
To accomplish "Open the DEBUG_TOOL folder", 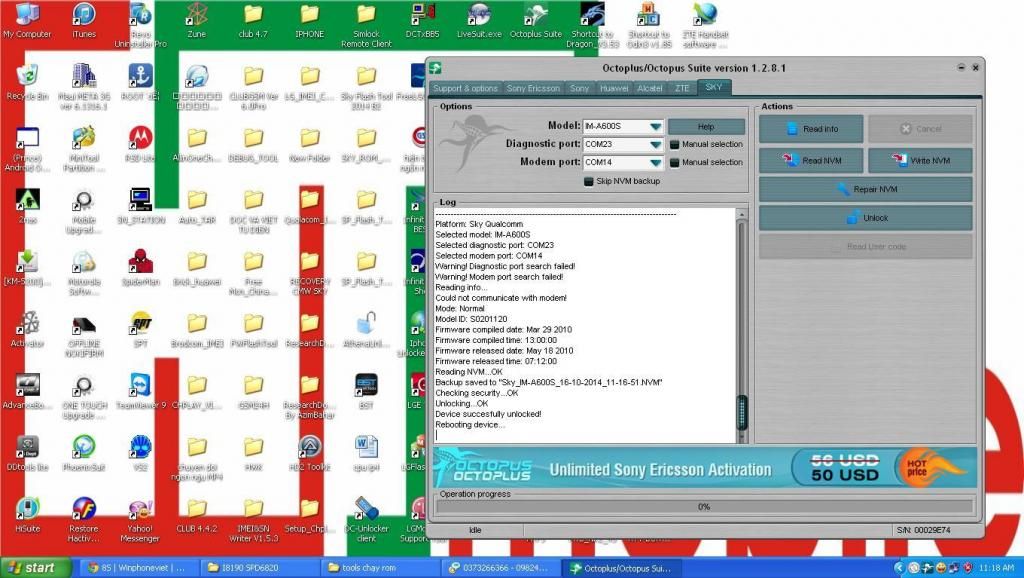I will (x=253, y=144).
